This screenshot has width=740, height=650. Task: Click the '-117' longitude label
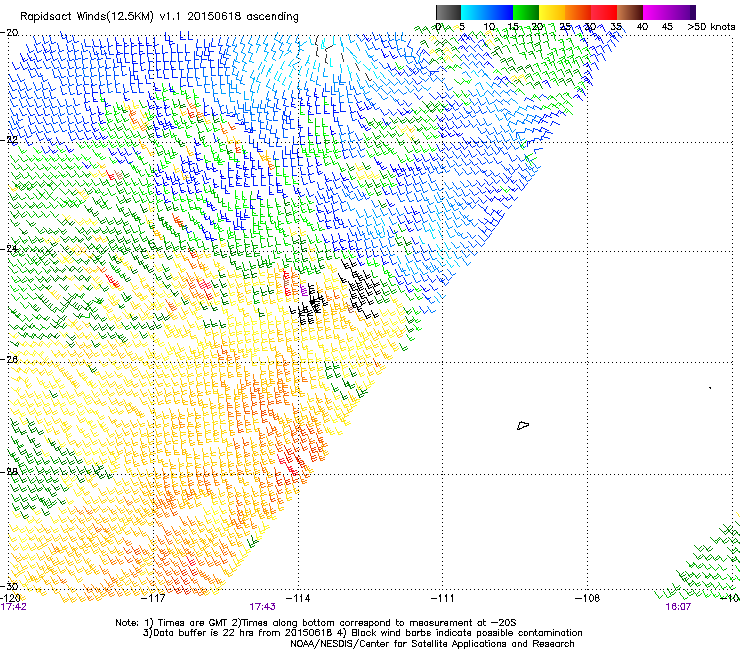[153, 599]
